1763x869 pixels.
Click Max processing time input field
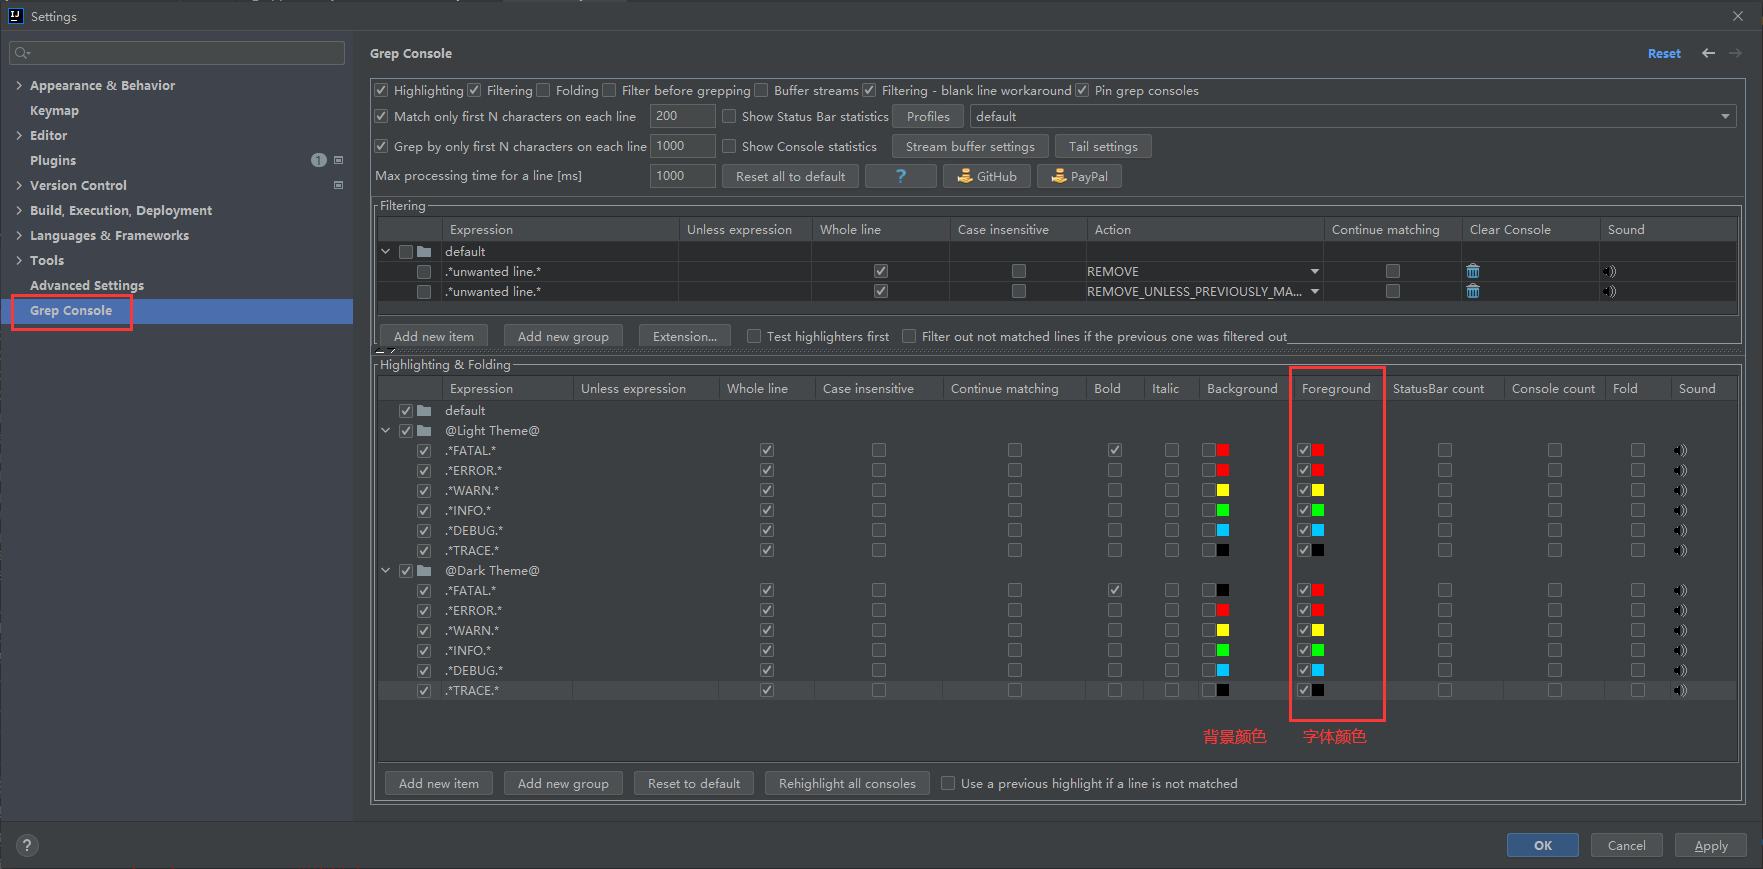point(683,176)
